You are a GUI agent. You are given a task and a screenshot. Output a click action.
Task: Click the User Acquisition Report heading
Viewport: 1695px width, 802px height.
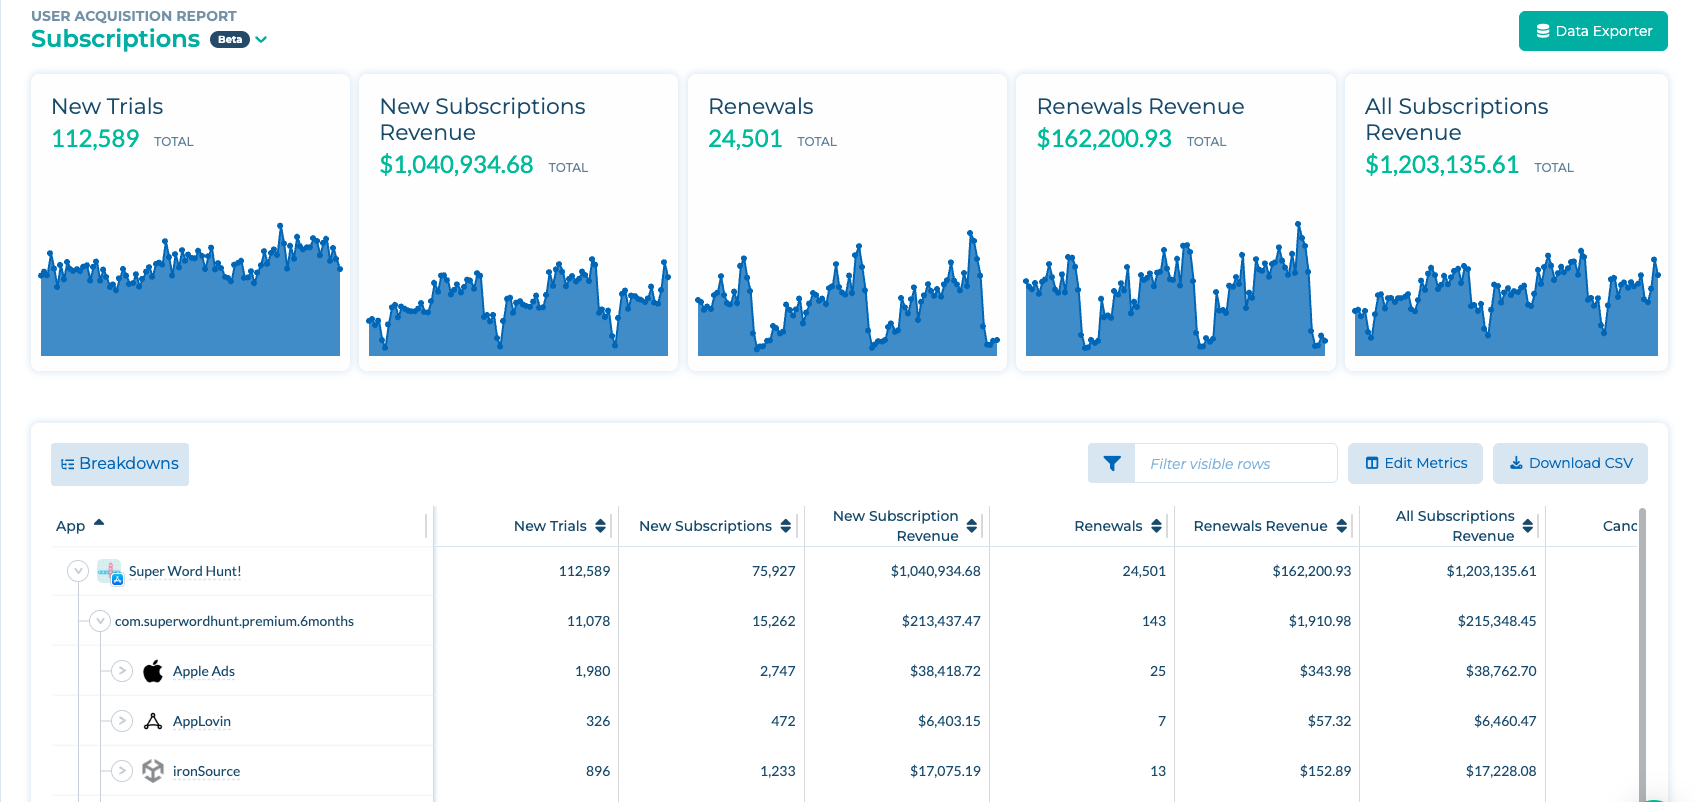134,16
